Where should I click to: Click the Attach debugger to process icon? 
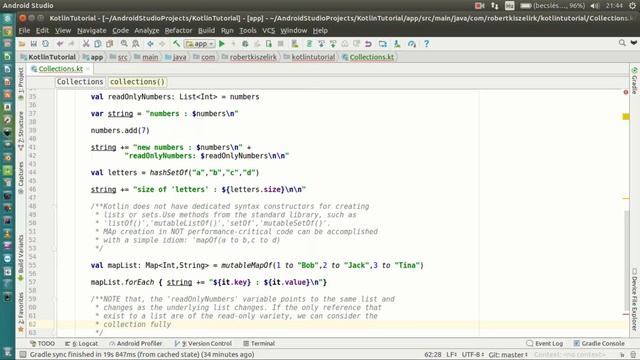pos(269,44)
